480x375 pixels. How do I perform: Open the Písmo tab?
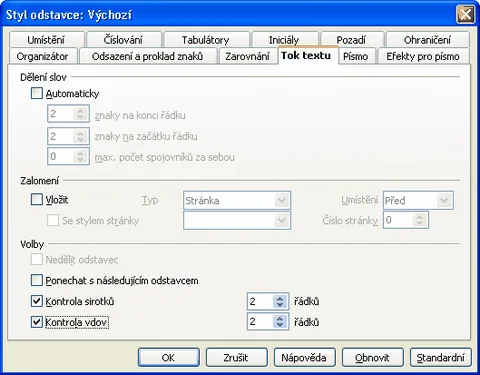(356, 56)
